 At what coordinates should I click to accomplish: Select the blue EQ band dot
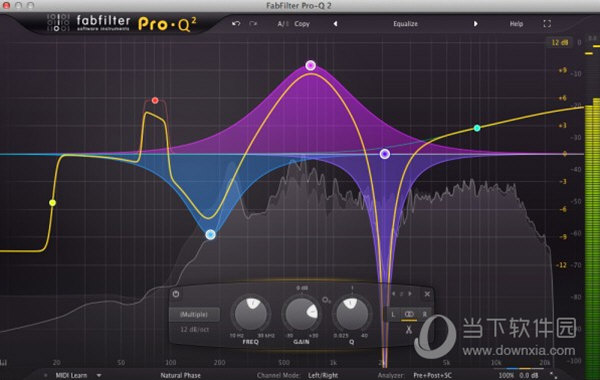[210, 235]
